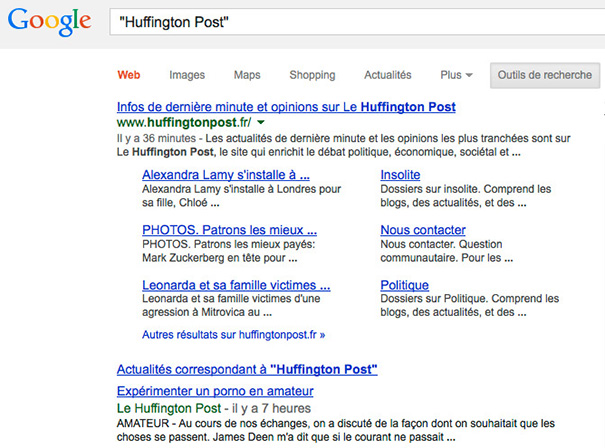The image size is (605, 448).
Task: Open Actualités correspondant à "Huffington Post"
Action: pyautogui.click(x=247, y=370)
